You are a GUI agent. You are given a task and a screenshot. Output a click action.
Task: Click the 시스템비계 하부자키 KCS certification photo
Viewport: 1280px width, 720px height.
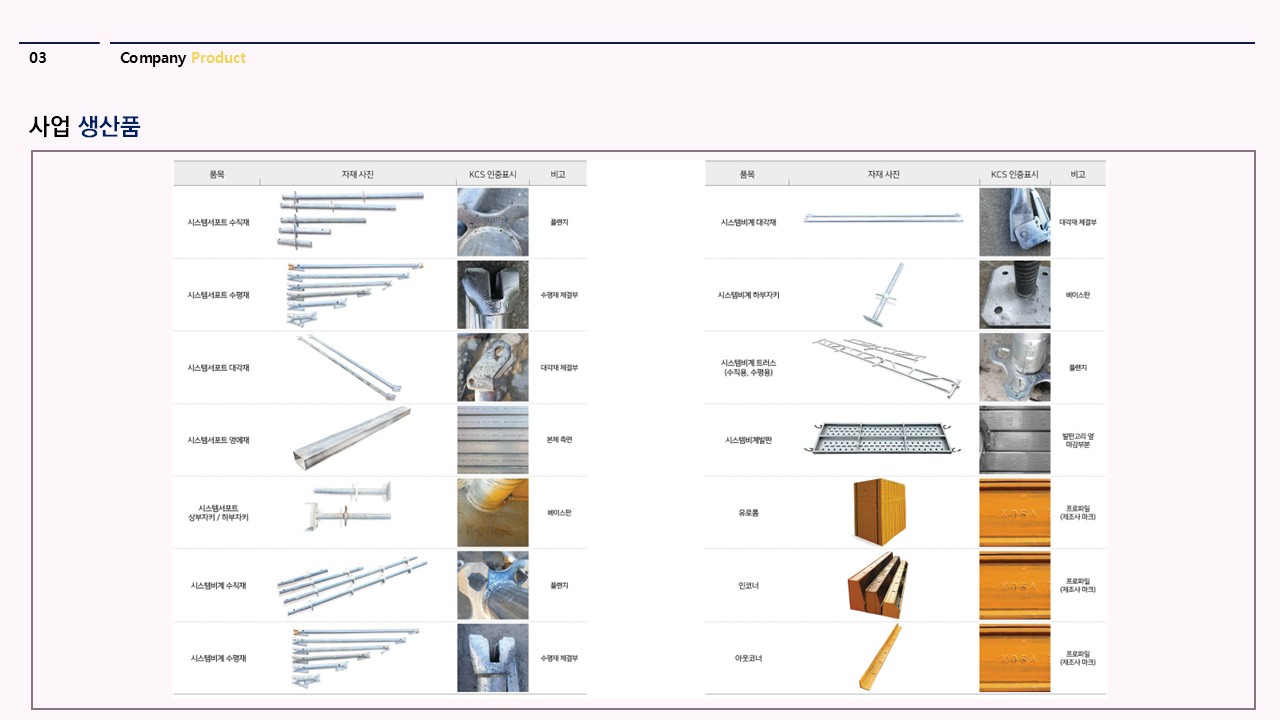(x=1014, y=295)
